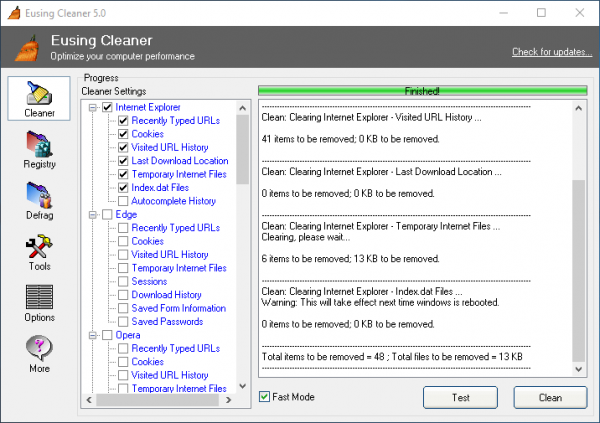Screen dimensions: 600x423
Task: Click the log panel scroll up arrow
Action: pos(579,108)
